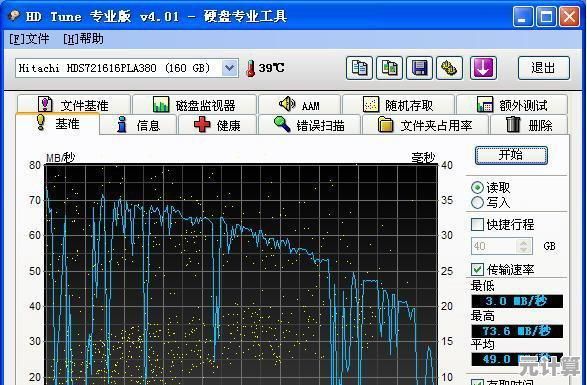Viewport: 587px width, 385px height.
Task: Click the blue info icon on 信息 tab
Action: [x=121, y=125]
